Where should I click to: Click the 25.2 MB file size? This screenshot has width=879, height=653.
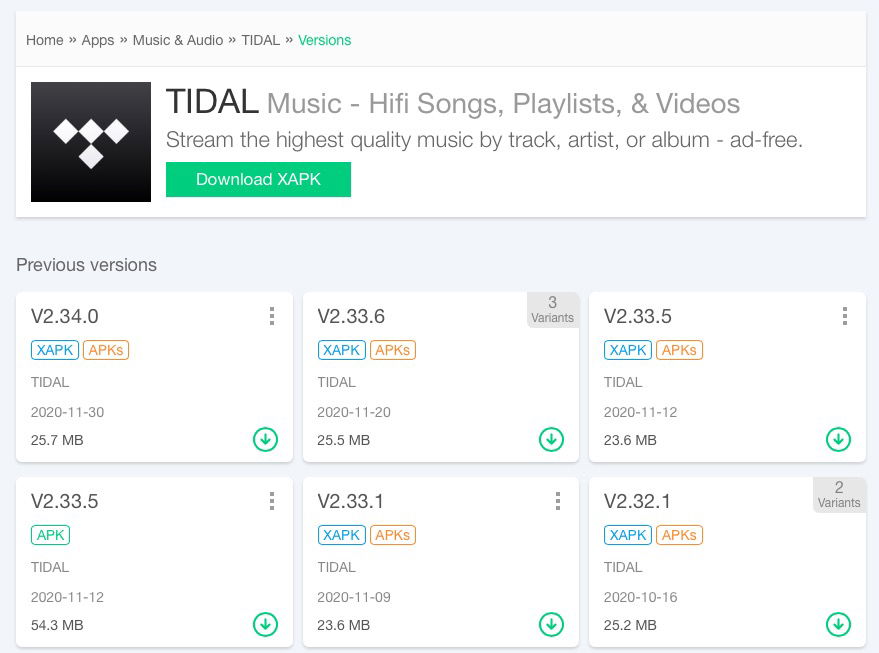point(630,625)
